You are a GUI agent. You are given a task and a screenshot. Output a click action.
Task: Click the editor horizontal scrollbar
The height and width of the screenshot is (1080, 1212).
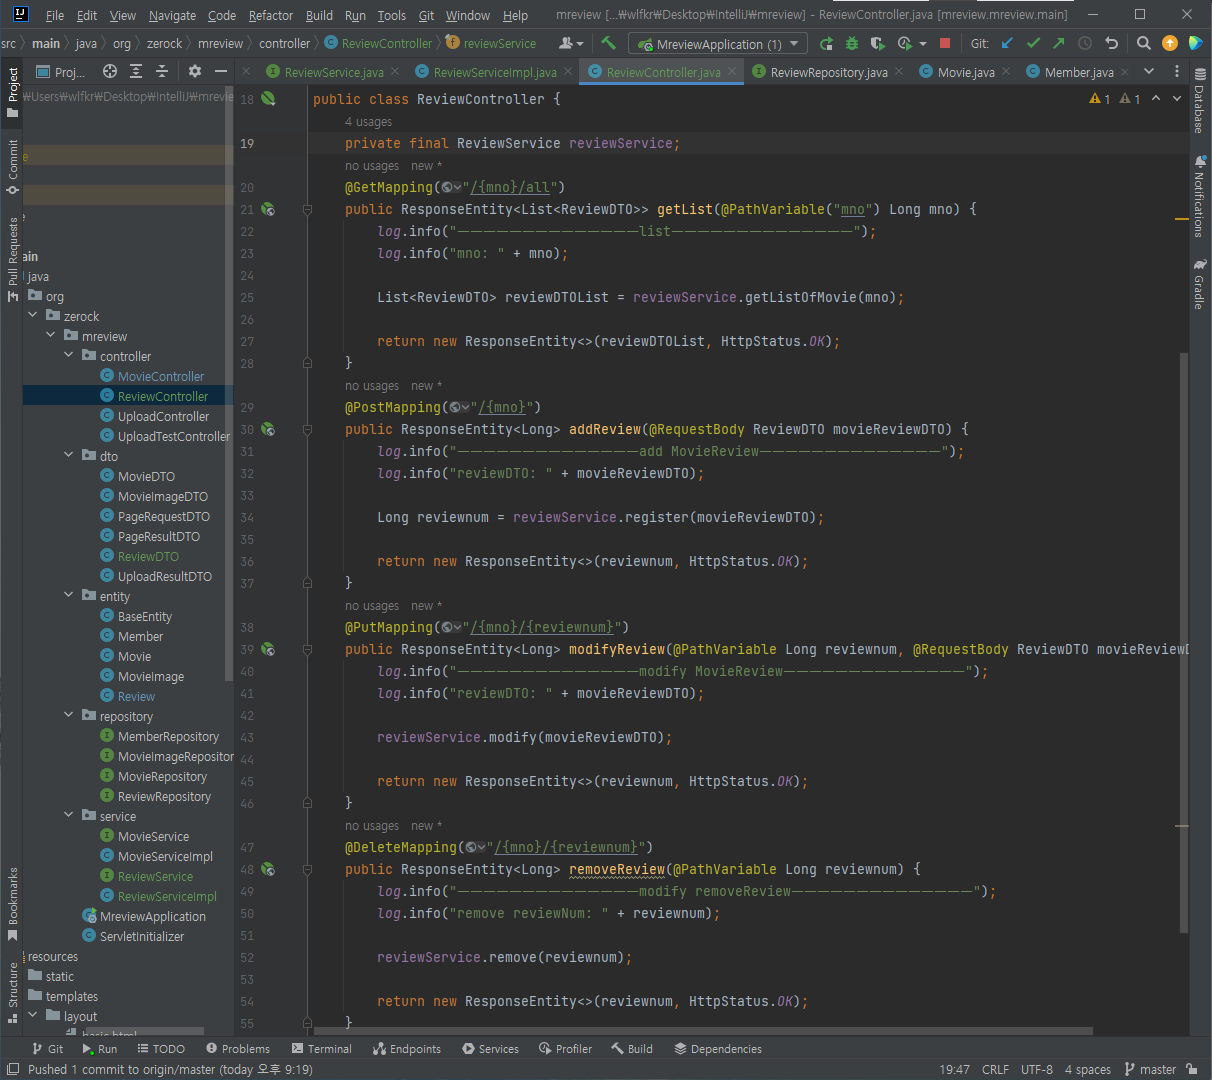click(703, 1030)
